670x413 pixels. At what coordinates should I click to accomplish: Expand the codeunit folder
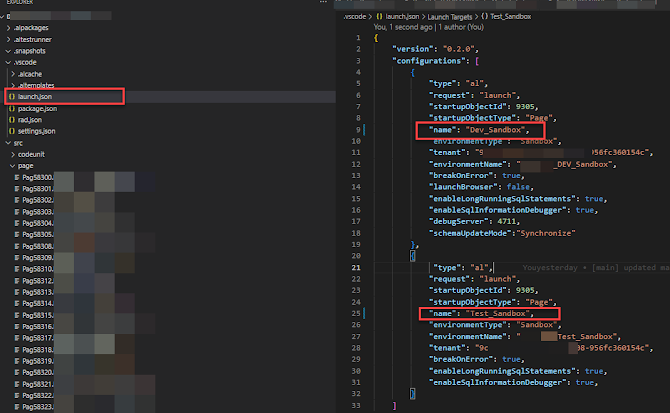point(14,154)
